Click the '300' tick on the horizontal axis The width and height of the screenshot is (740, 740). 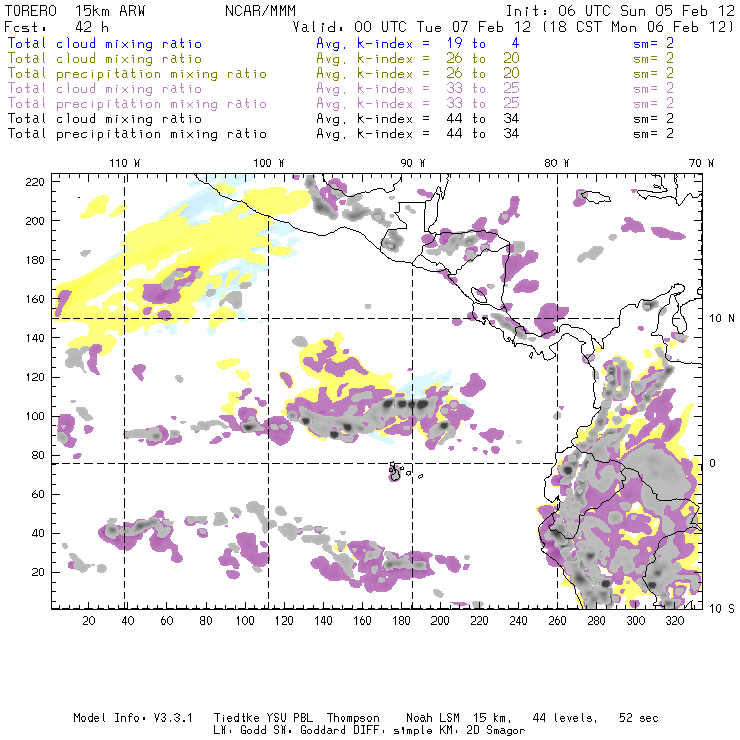click(x=636, y=621)
